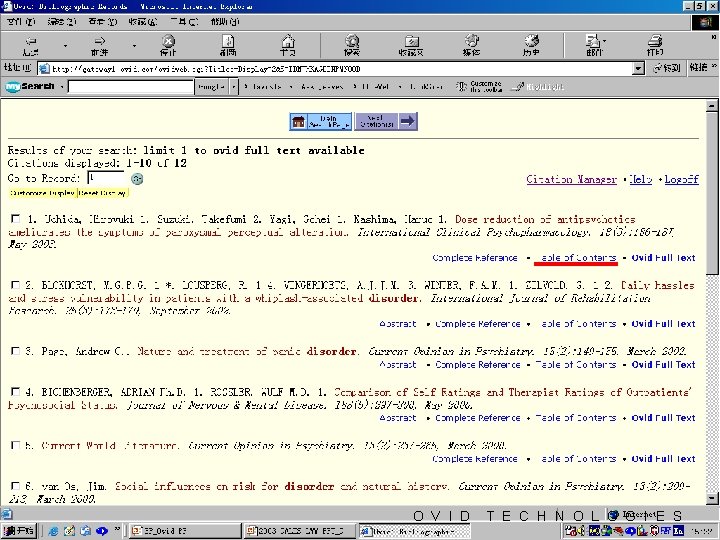Click the IE Forward toolbar button
Screen dimensions: 720x540
coord(99,45)
